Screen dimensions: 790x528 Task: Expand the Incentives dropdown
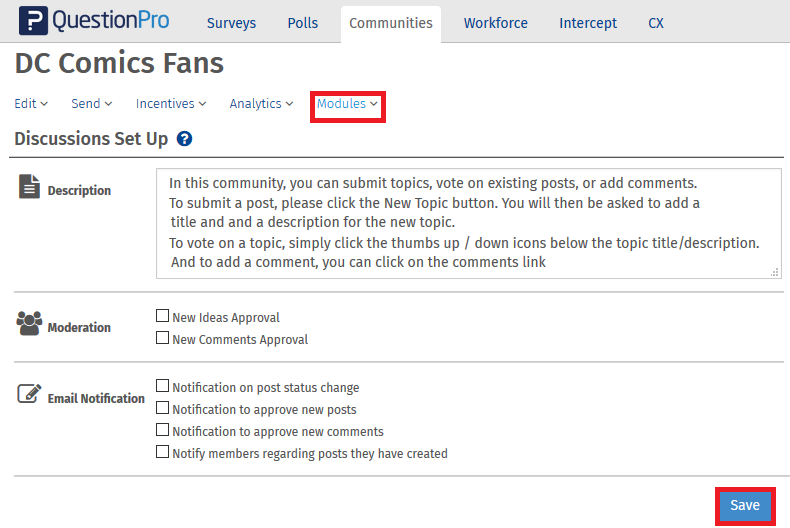171,104
